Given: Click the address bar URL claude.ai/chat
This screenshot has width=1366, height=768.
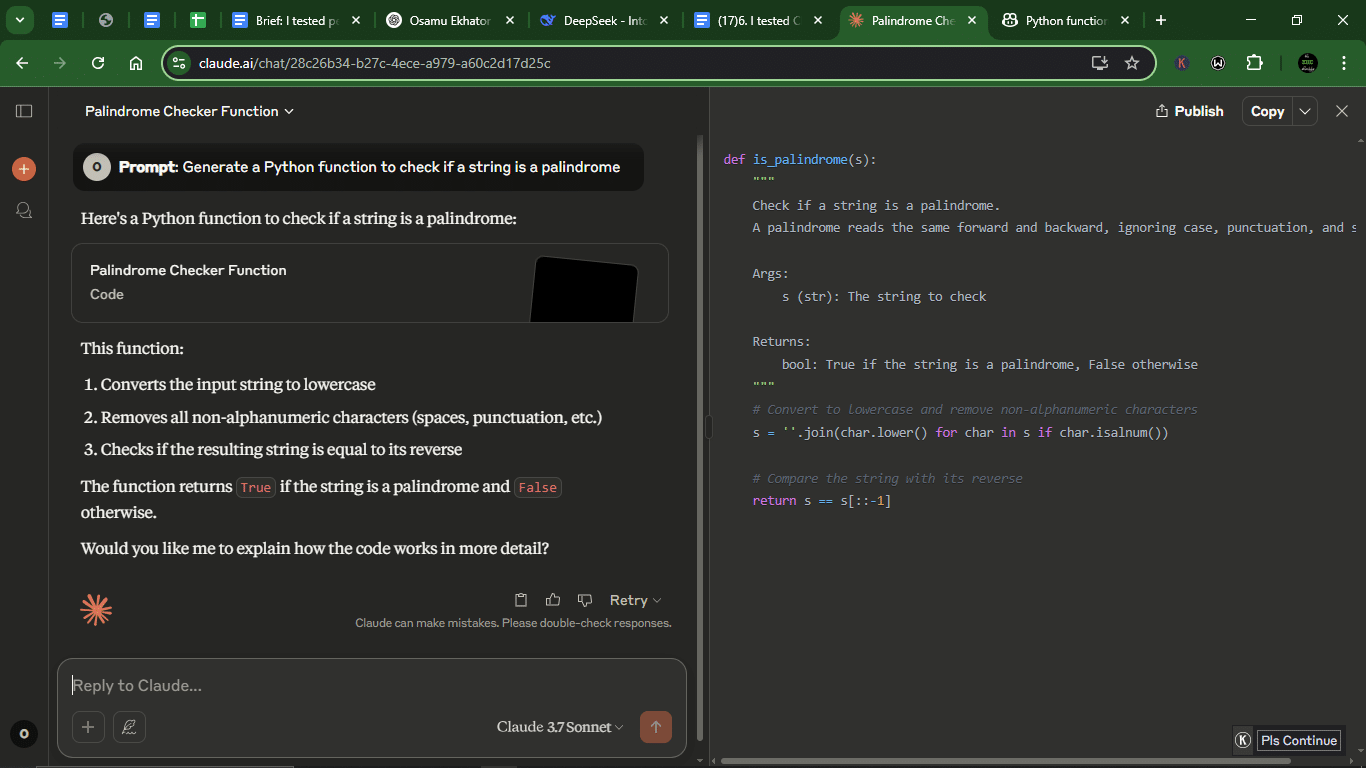Looking at the screenshot, I should 374,63.
